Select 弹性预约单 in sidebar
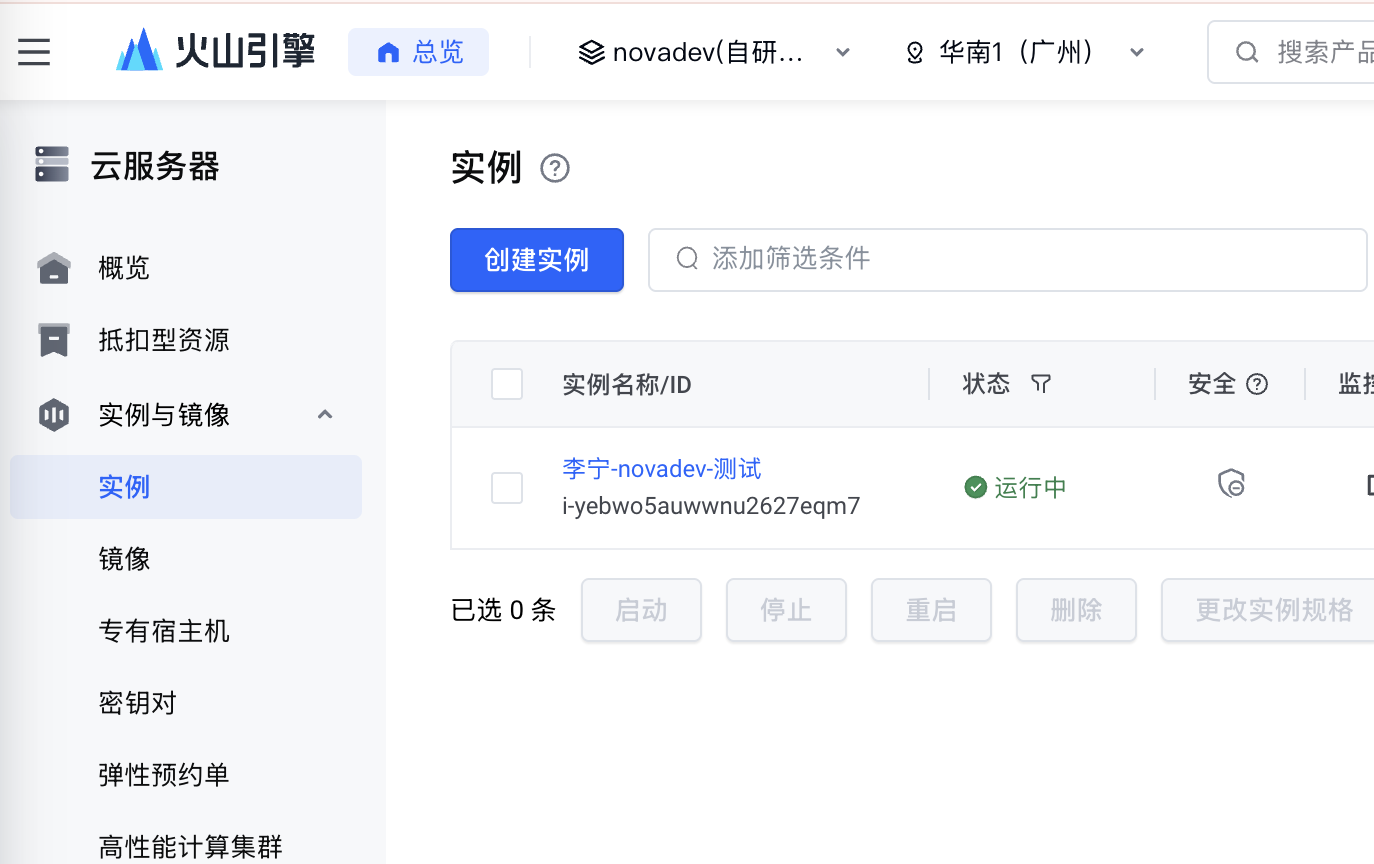 164,775
